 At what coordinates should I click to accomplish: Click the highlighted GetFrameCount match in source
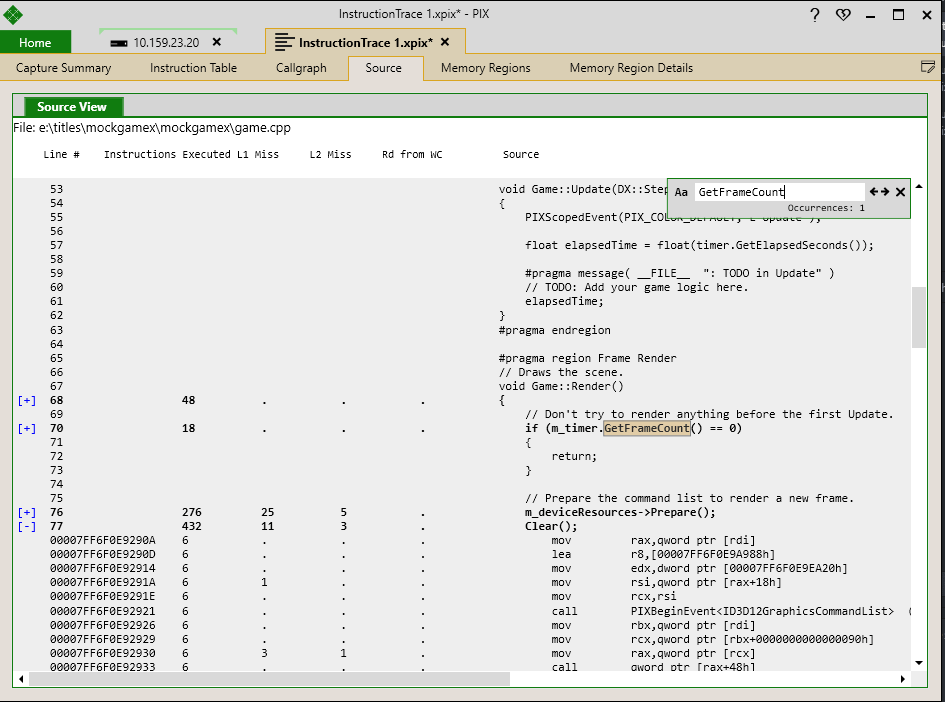coord(647,428)
